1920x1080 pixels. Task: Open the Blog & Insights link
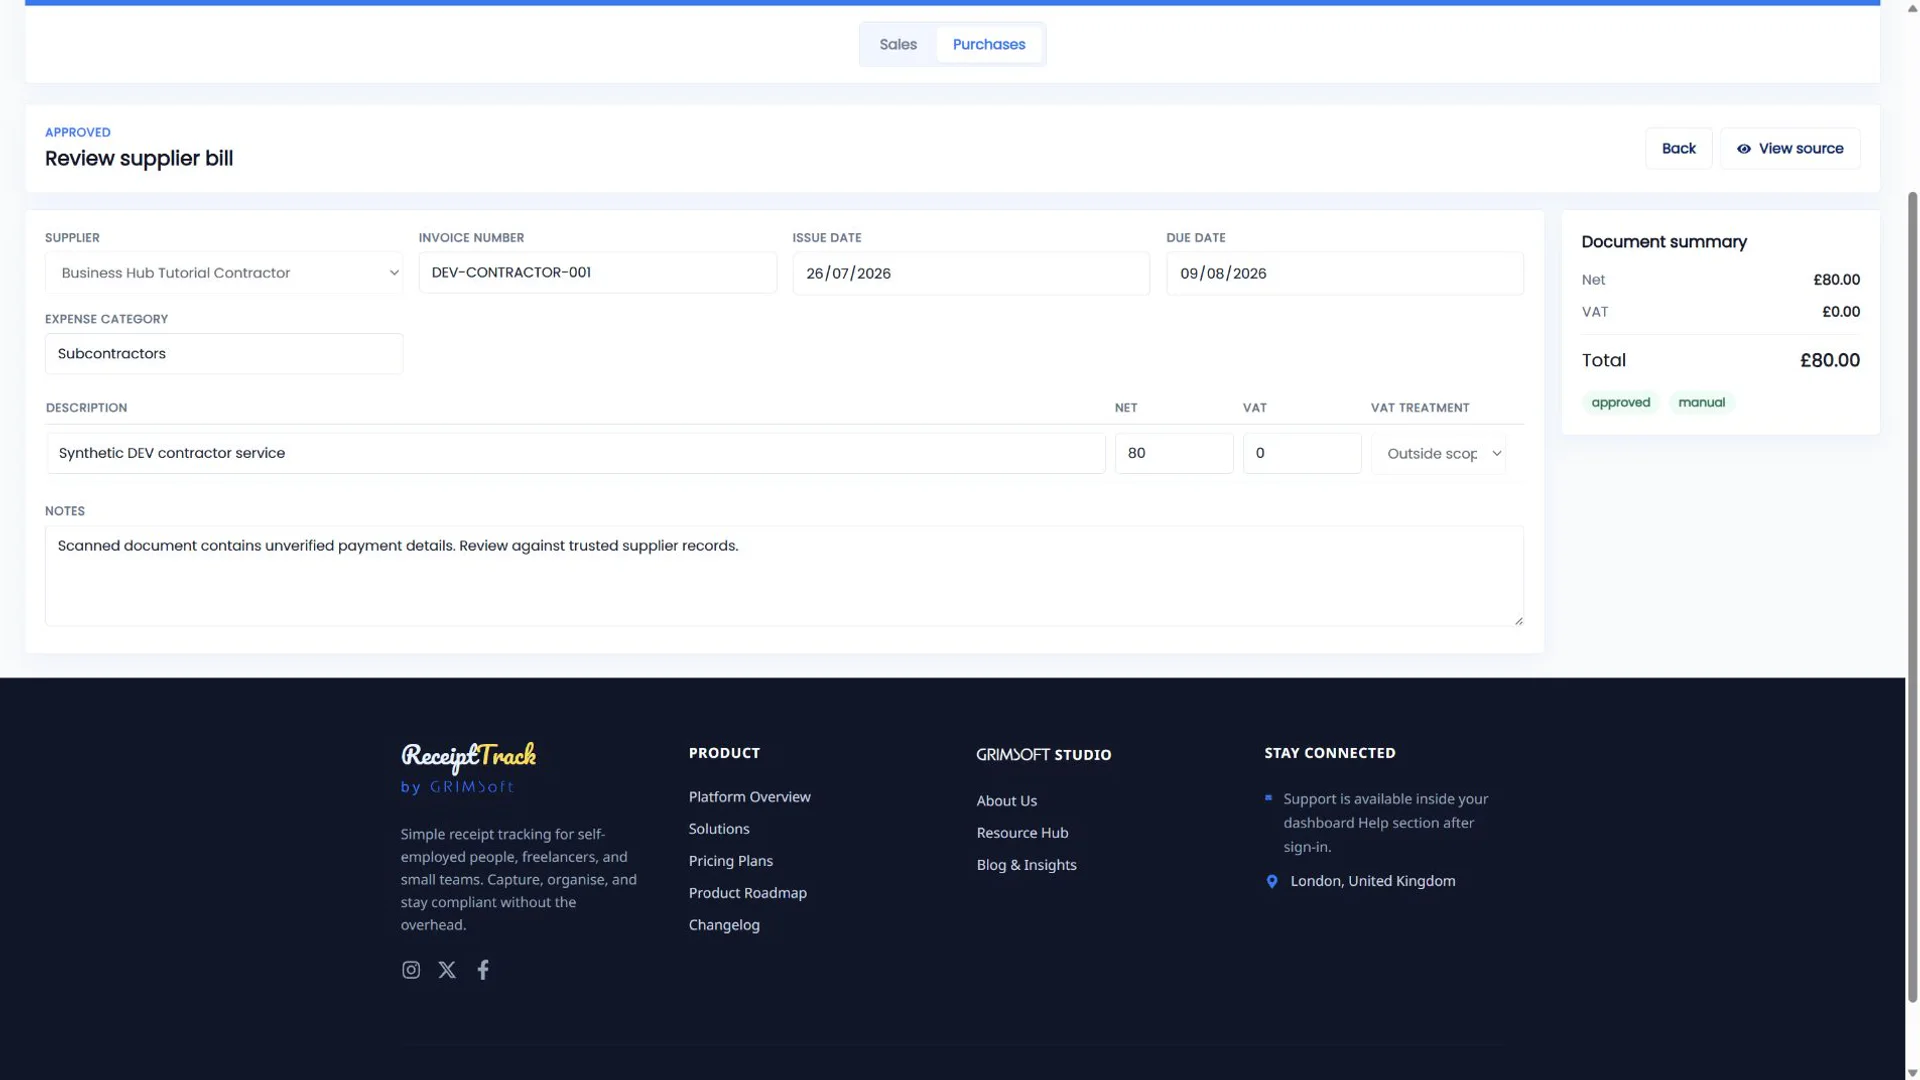(1026, 865)
